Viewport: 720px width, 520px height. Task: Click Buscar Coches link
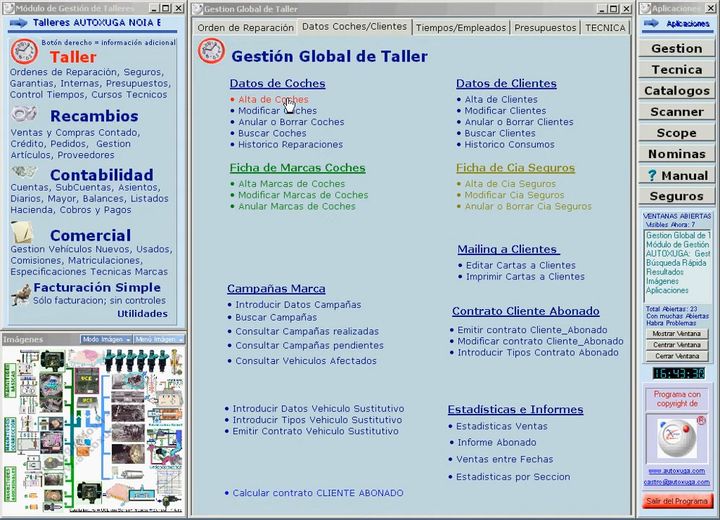[x=272, y=133]
